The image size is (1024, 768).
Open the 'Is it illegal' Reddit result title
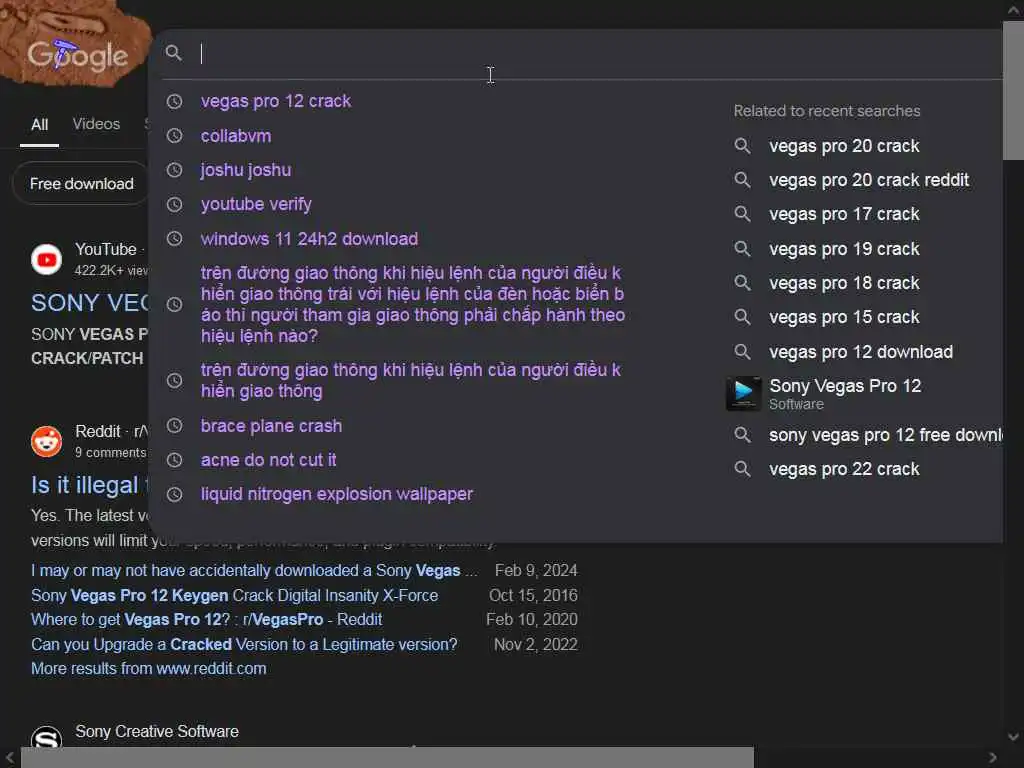click(x=89, y=485)
